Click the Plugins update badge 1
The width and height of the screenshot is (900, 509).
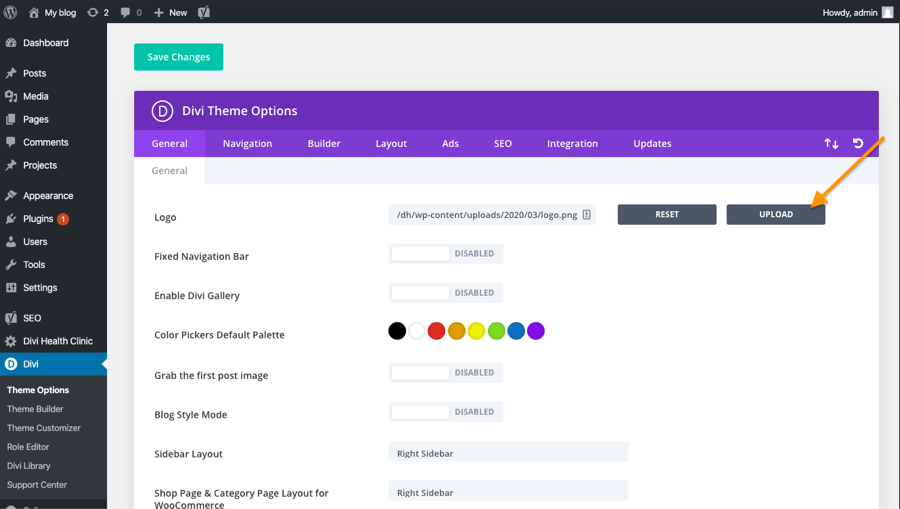[x=63, y=219]
